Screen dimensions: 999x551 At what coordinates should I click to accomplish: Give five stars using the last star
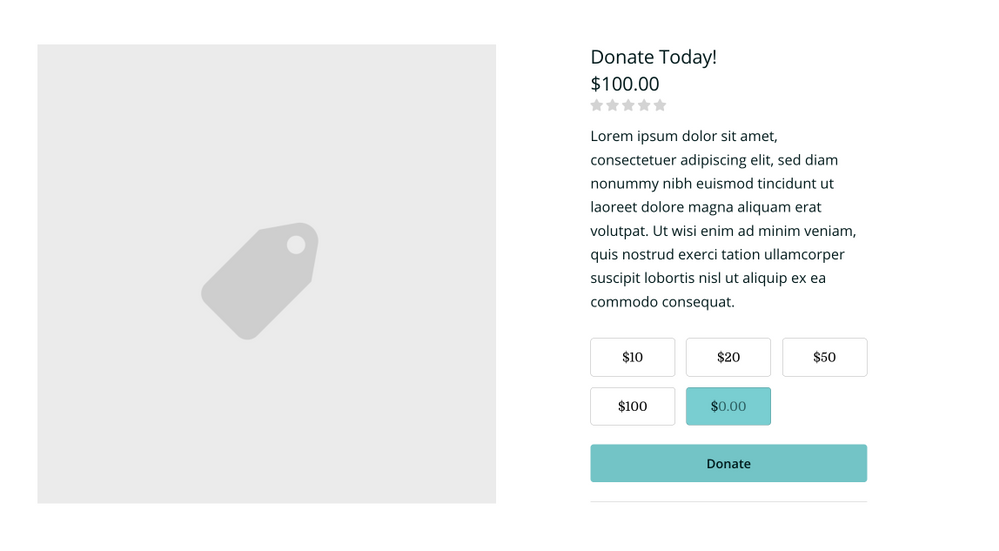click(x=660, y=105)
